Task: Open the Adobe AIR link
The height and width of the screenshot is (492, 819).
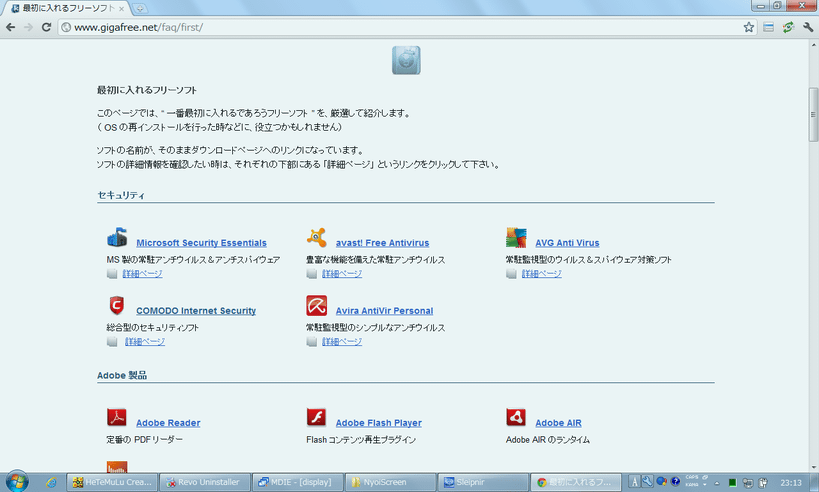Action: coord(558,423)
